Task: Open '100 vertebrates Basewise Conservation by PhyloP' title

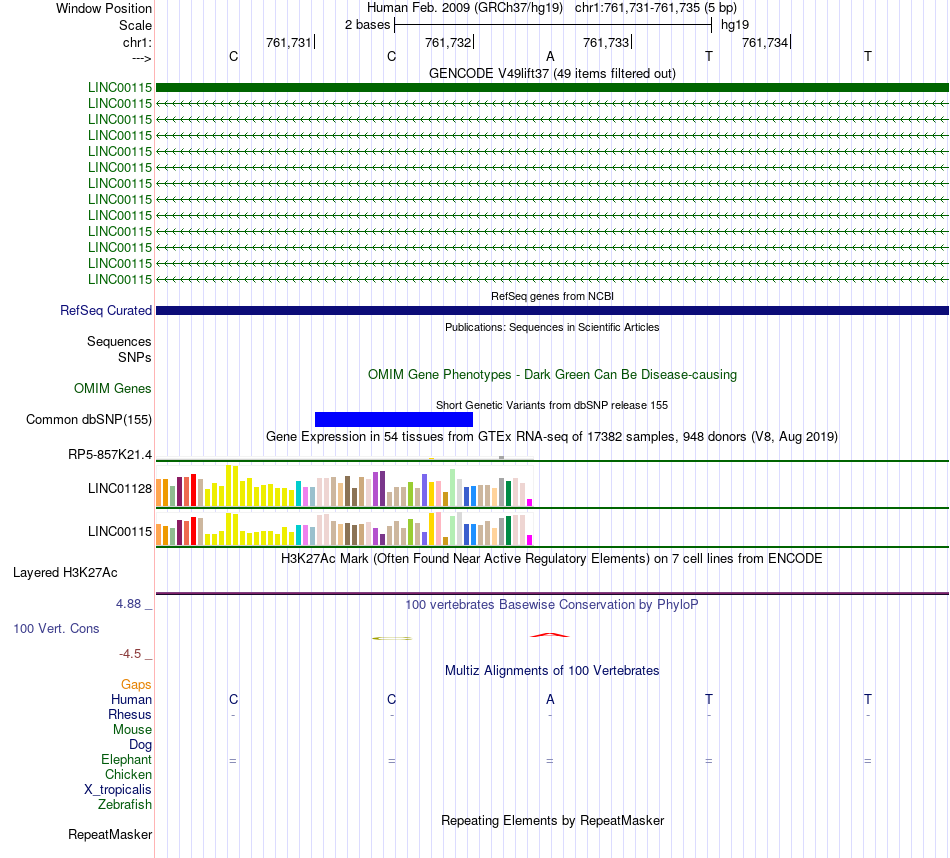Action: [x=552, y=605]
